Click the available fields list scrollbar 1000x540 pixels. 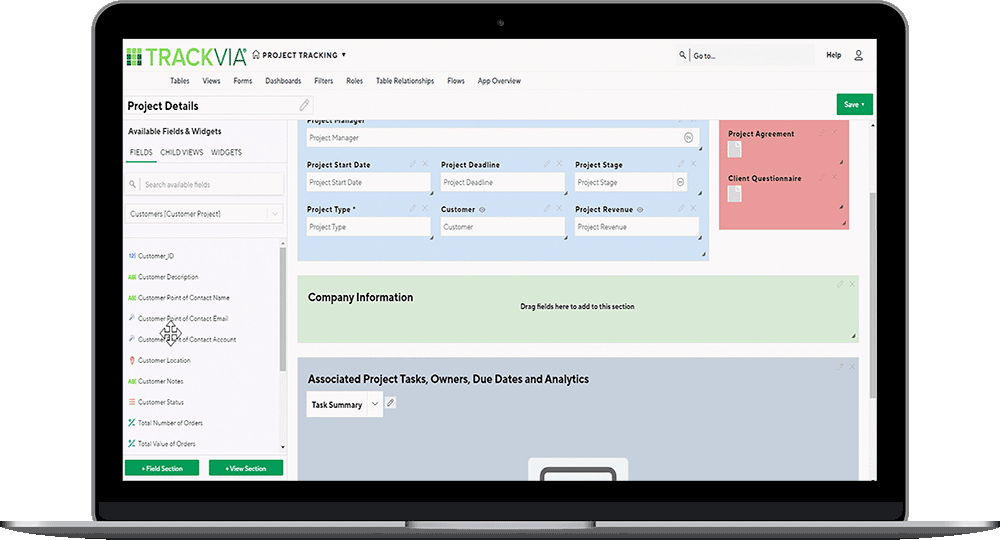point(282,310)
